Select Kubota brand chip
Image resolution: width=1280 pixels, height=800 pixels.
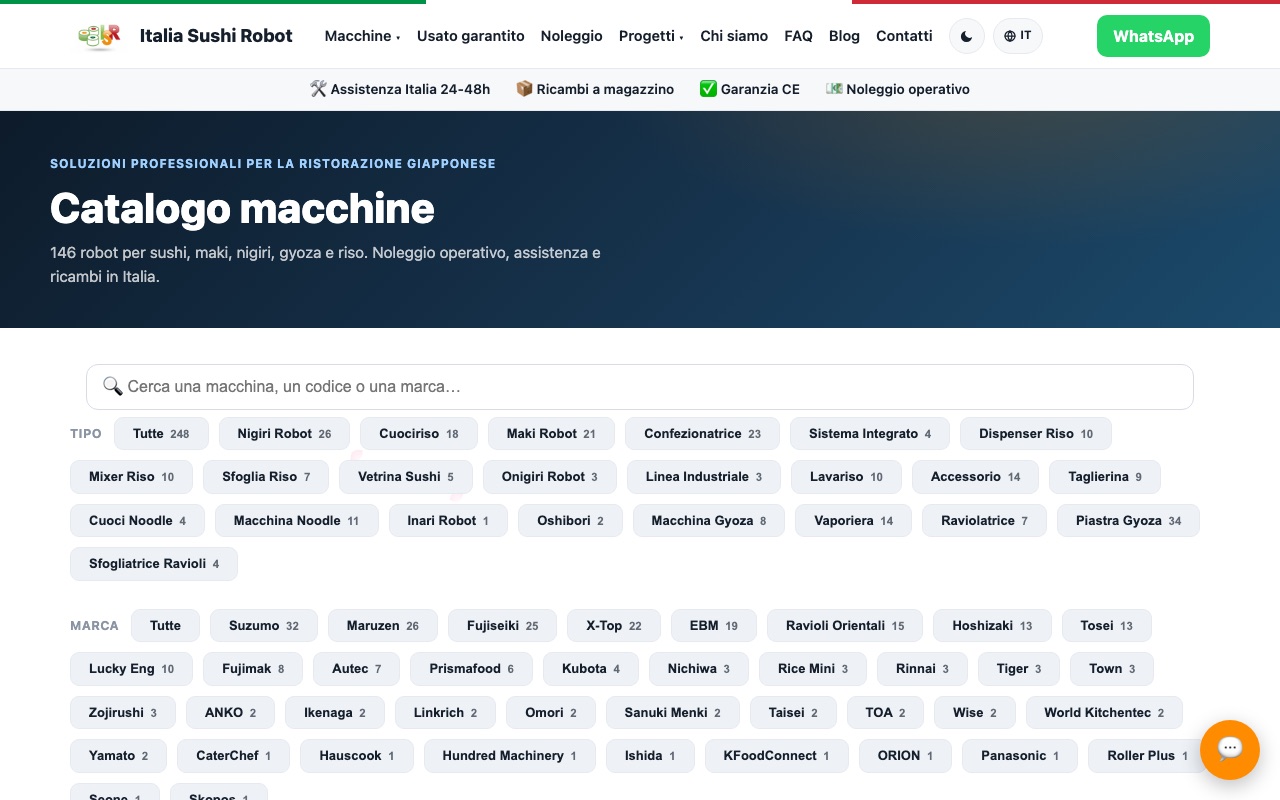click(x=591, y=669)
